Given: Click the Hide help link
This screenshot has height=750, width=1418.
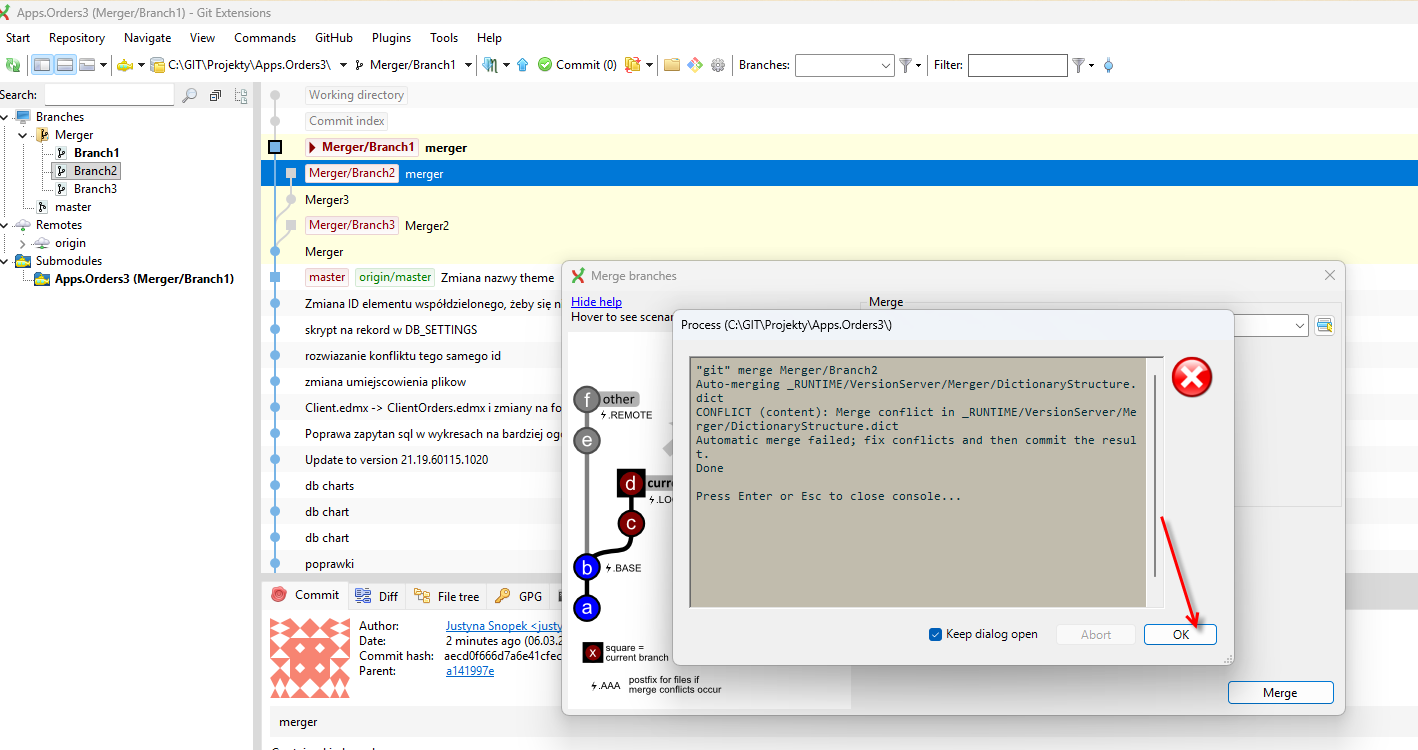Looking at the screenshot, I should [x=596, y=302].
